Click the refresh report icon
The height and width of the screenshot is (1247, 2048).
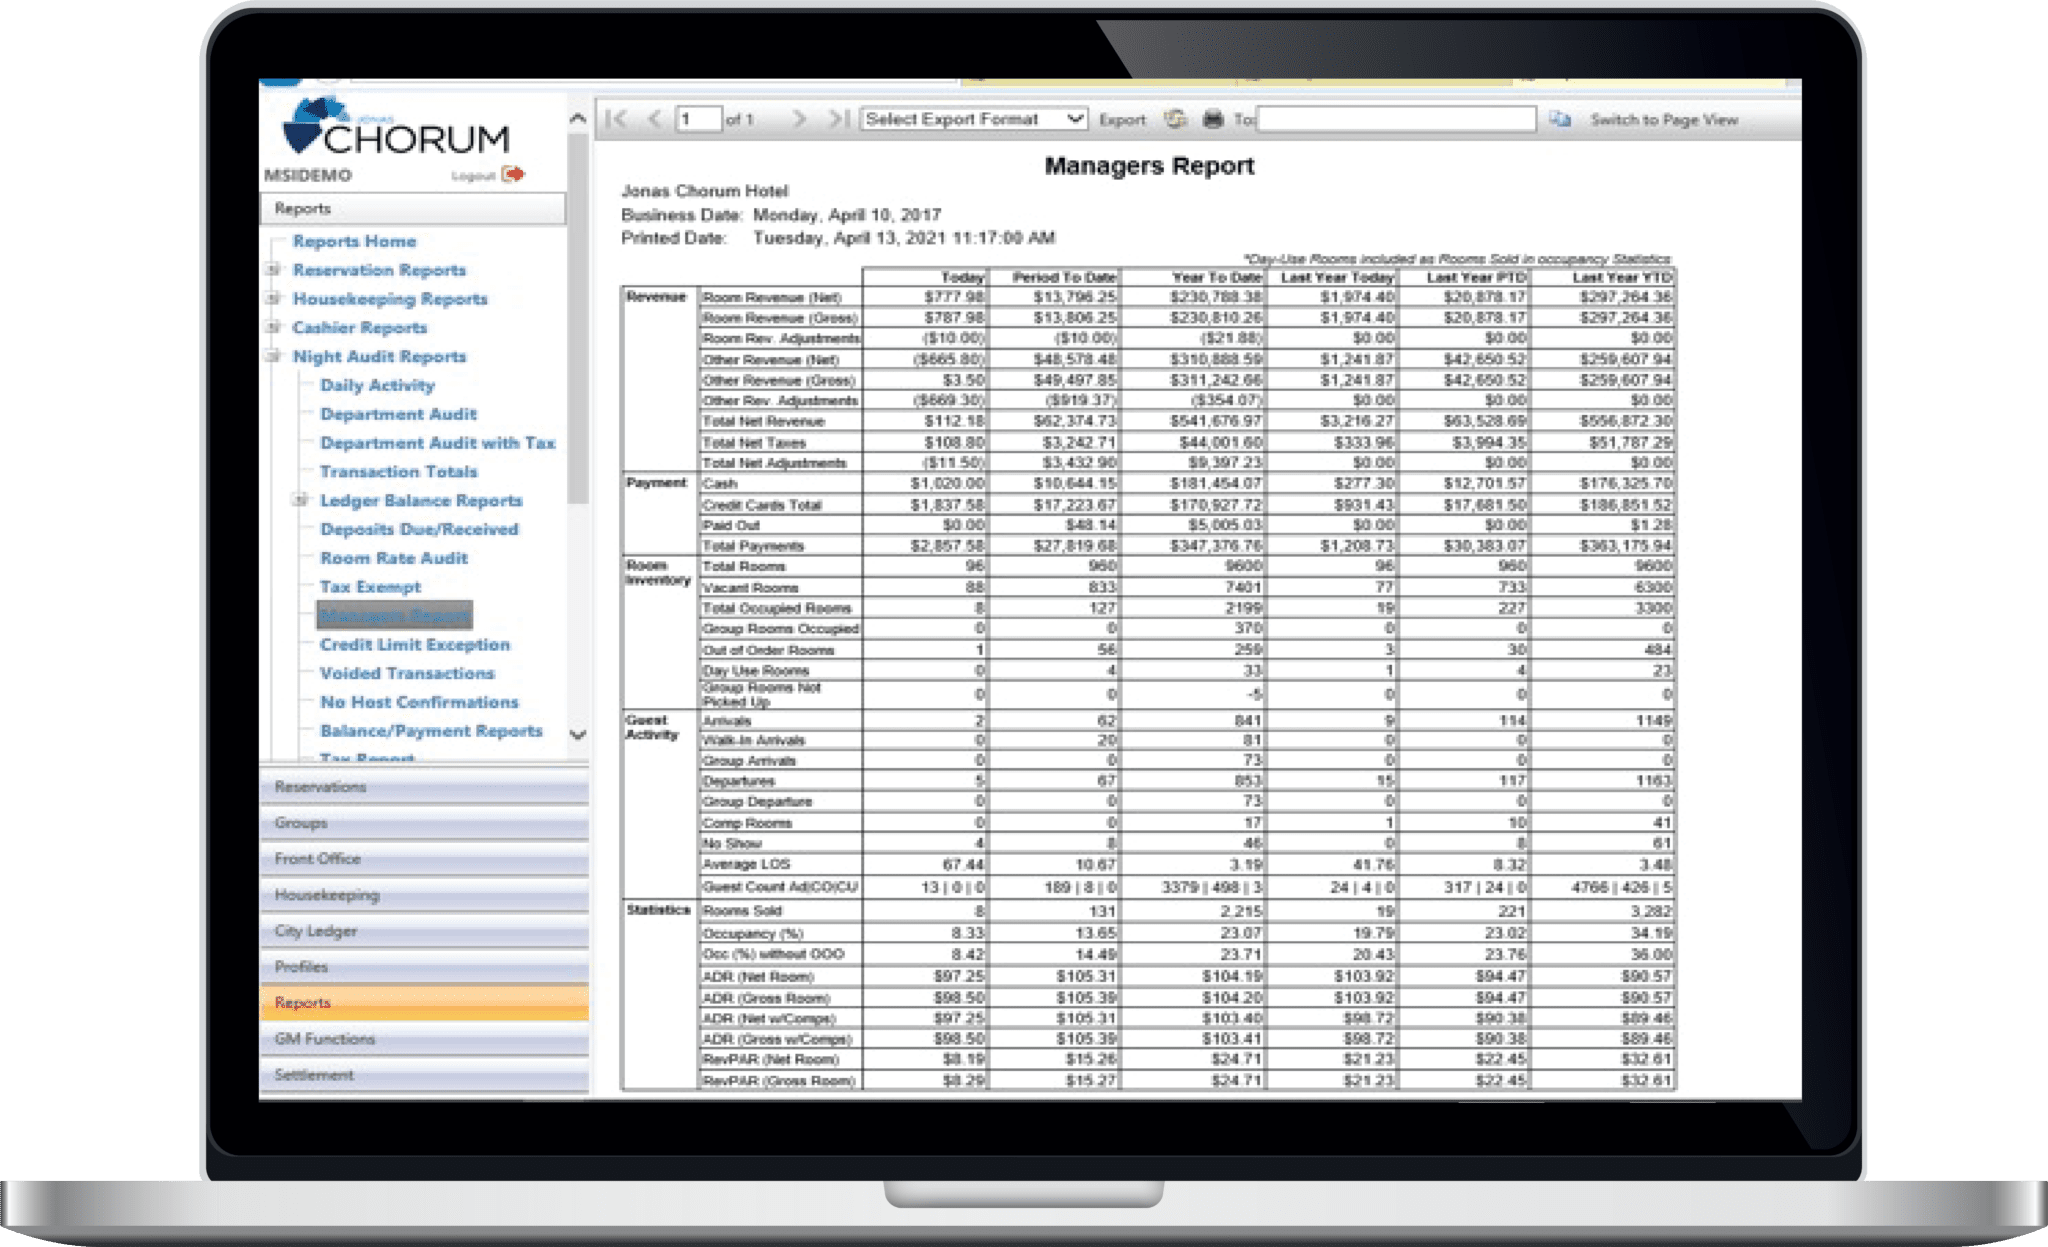pyautogui.click(x=1175, y=119)
